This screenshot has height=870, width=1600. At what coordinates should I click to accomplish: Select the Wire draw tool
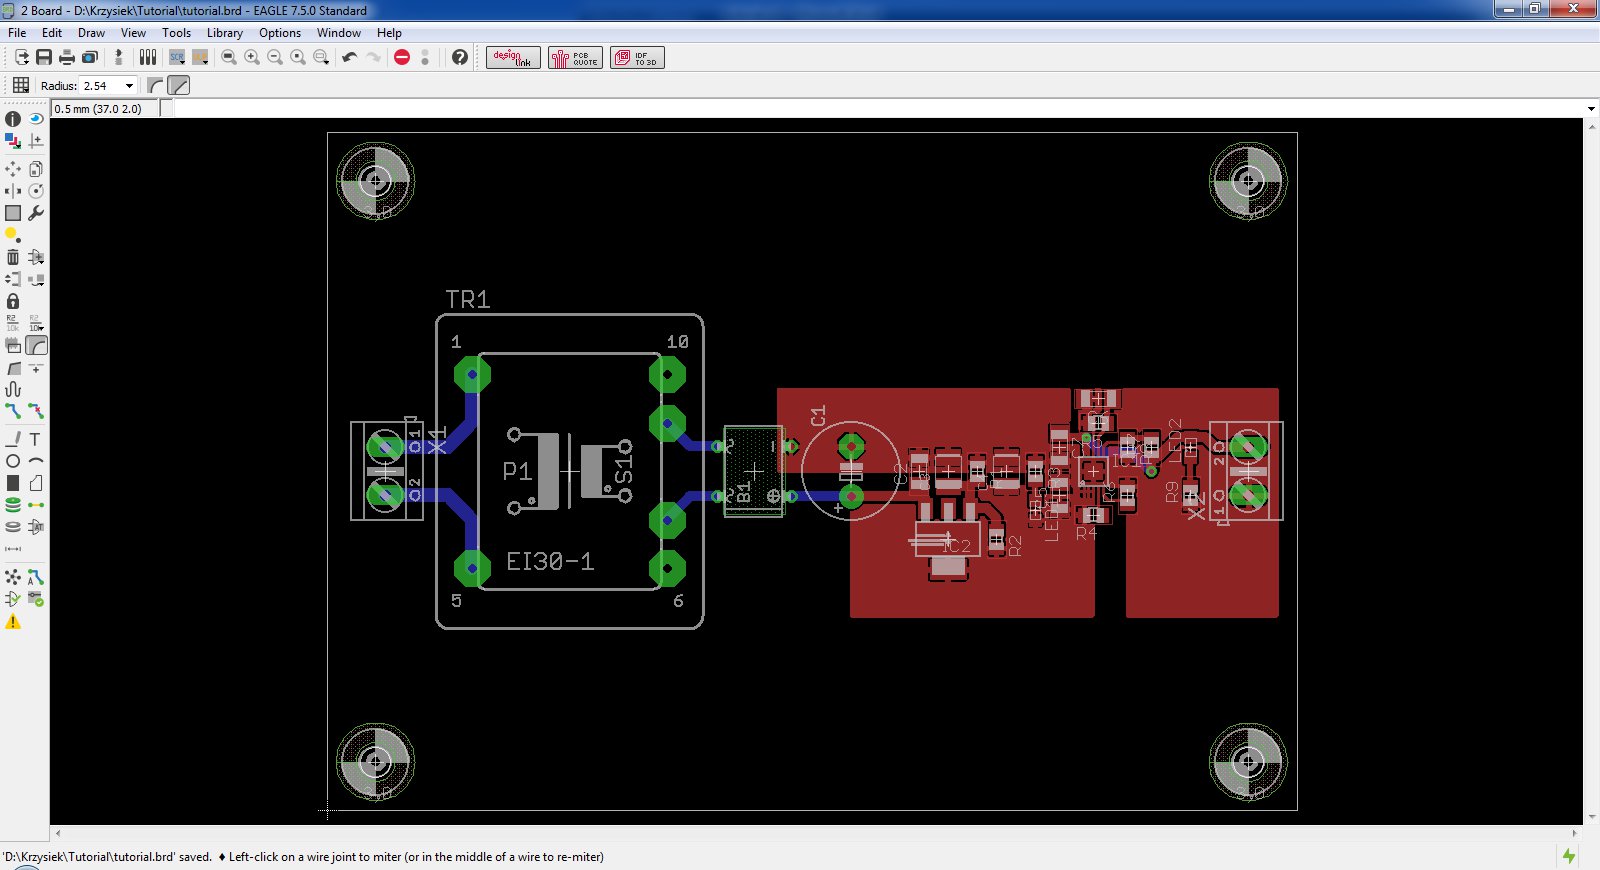click(13, 439)
